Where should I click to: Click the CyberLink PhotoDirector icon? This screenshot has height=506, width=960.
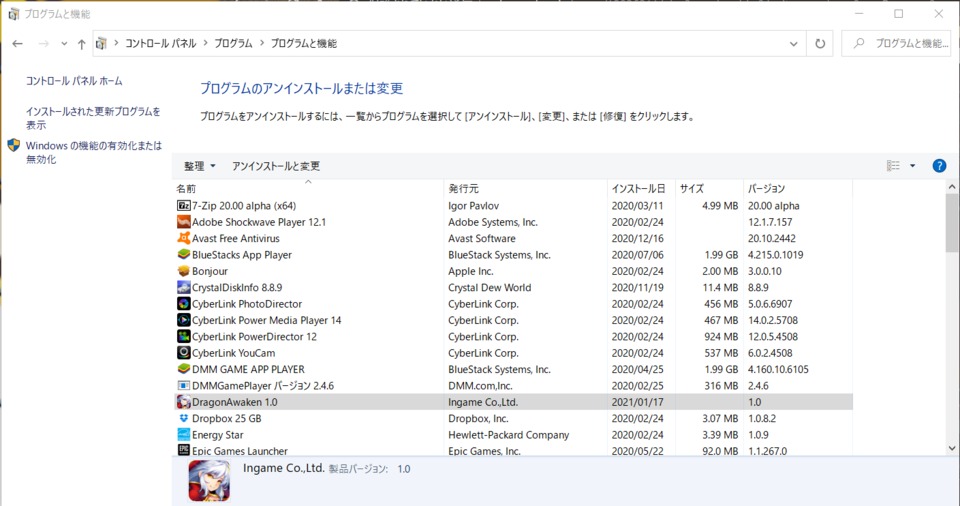coord(183,303)
